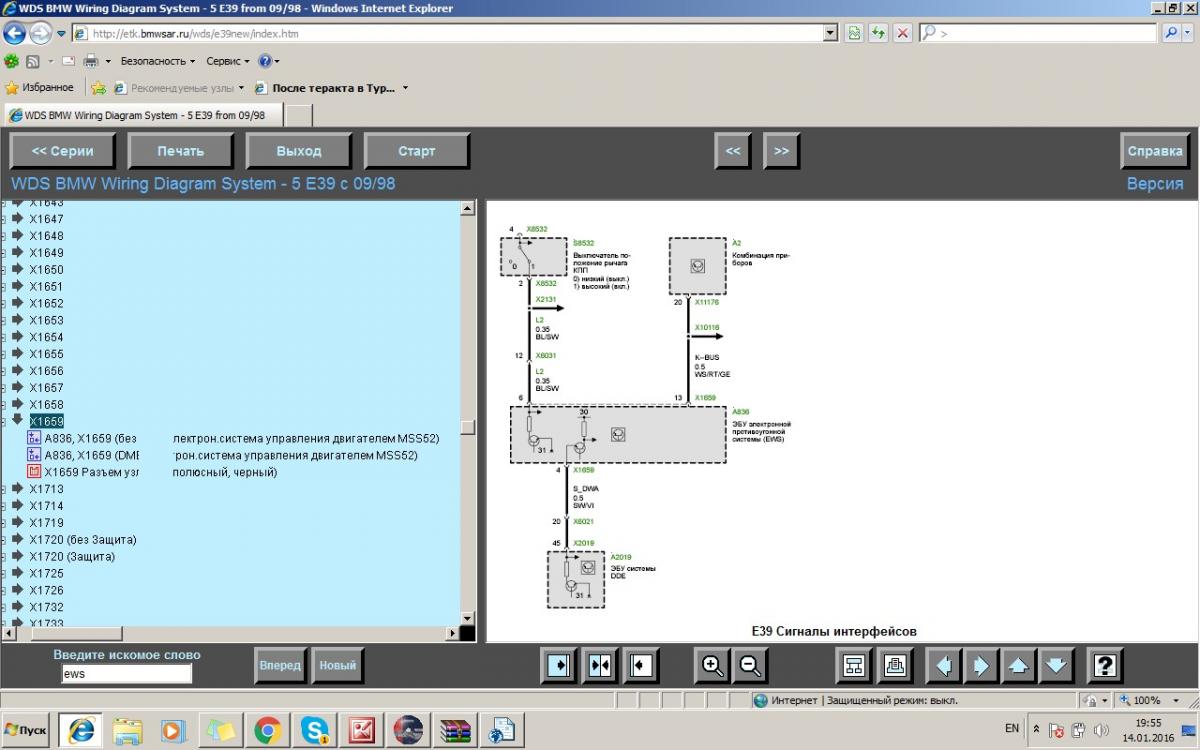
Task: Click the Пуск start button
Action: coord(26,731)
